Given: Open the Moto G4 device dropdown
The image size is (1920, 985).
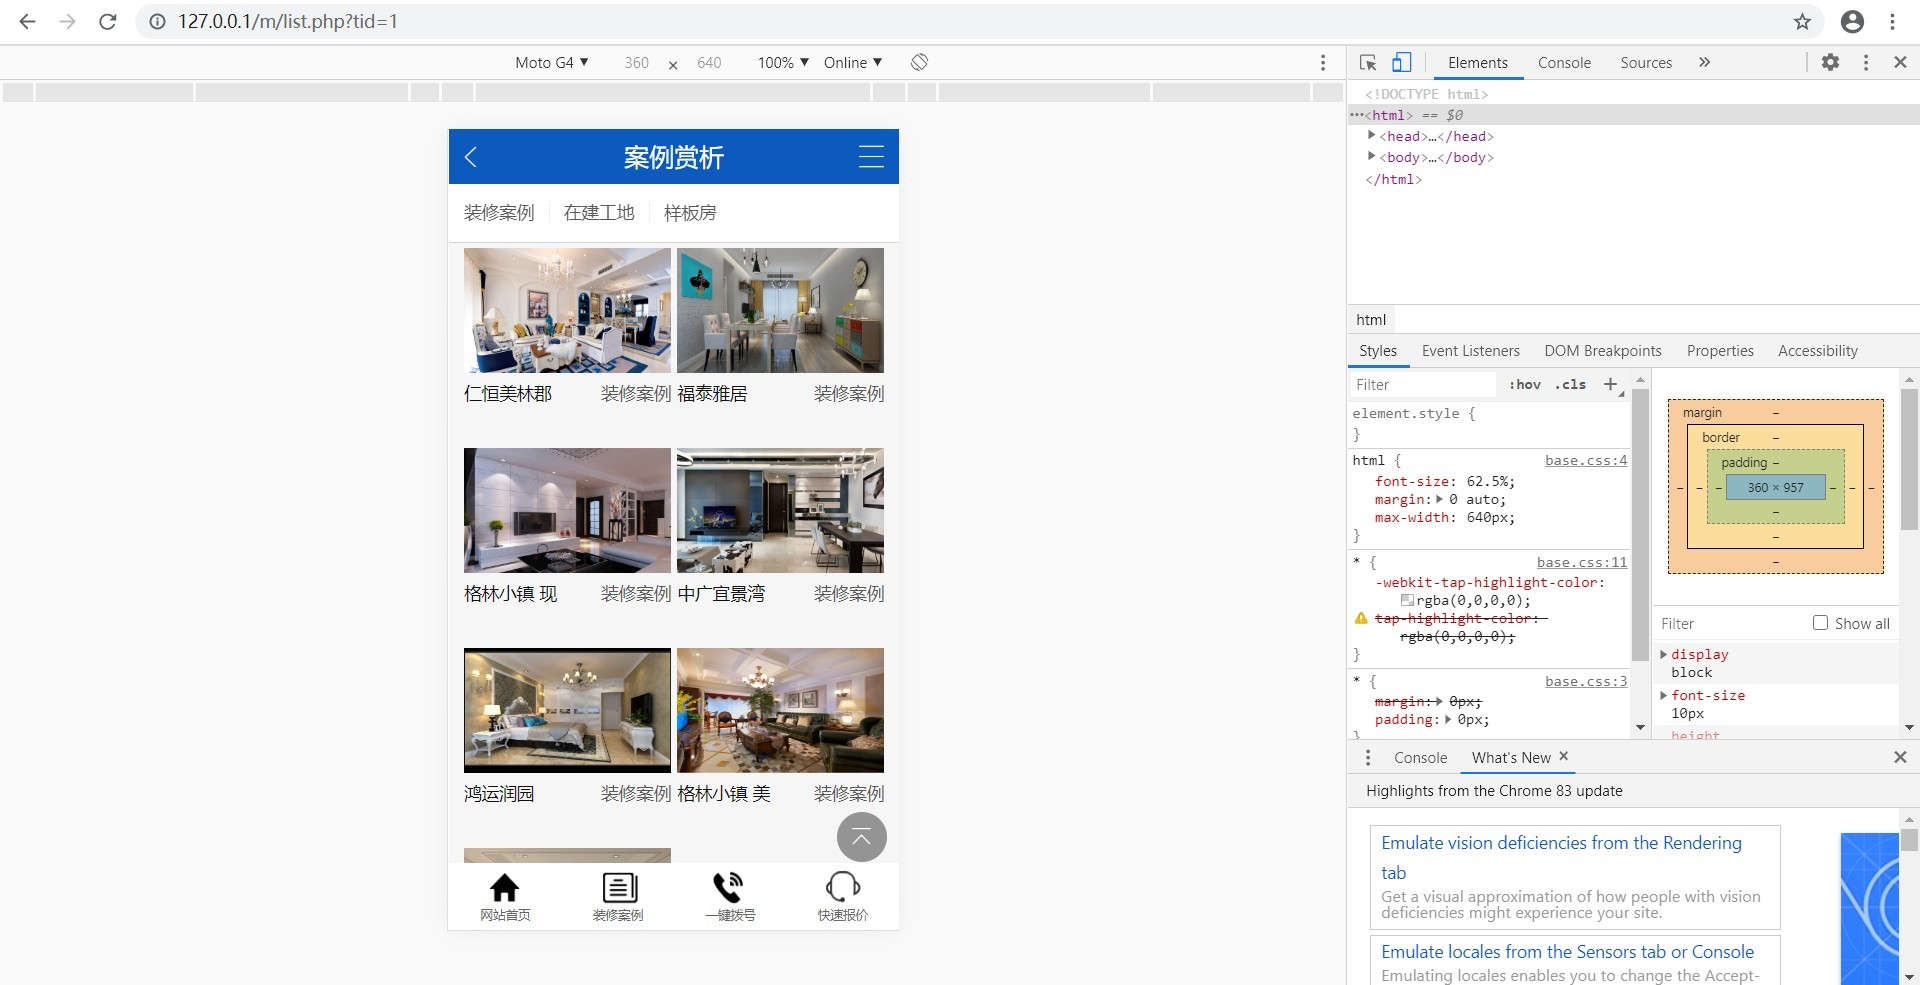Looking at the screenshot, I should (x=551, y=62).
